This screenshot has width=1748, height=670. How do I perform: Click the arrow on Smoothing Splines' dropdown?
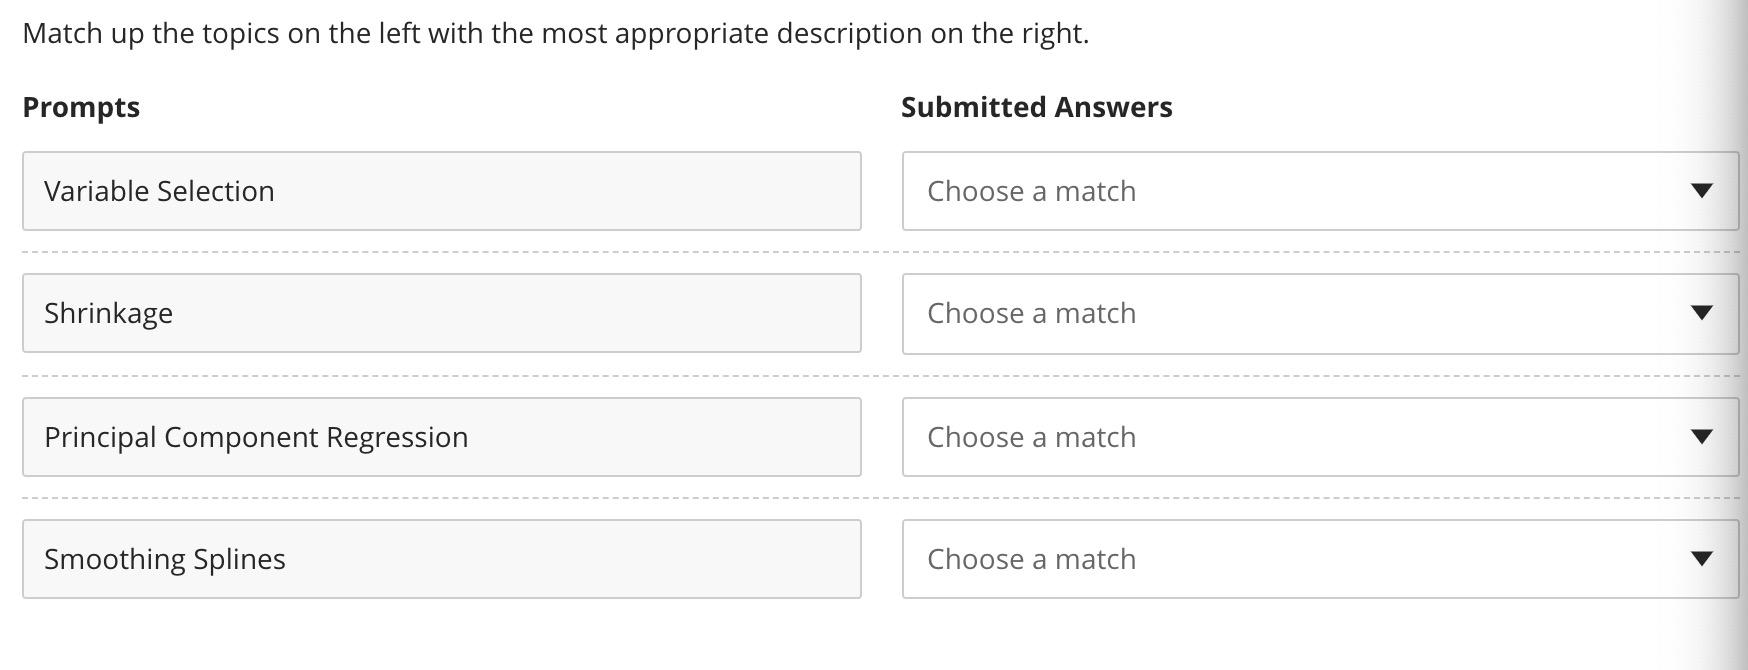pyautogui.click(x=1700, y=559)
